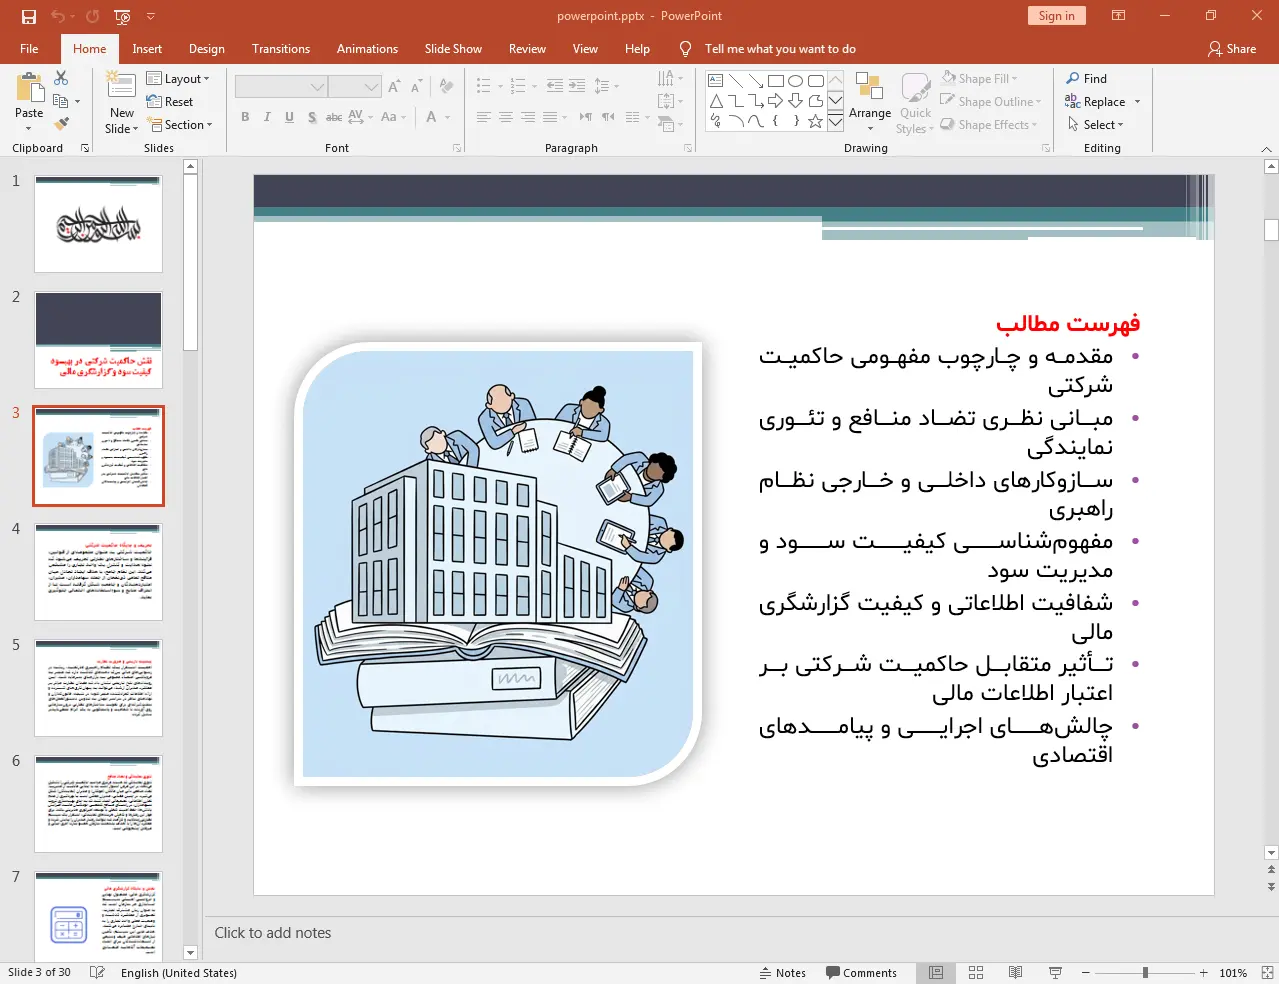Image resolution: width=1279 pixels, height=984 pixels.
Task: Click the Sign in button
Action: pos(1056,16)
